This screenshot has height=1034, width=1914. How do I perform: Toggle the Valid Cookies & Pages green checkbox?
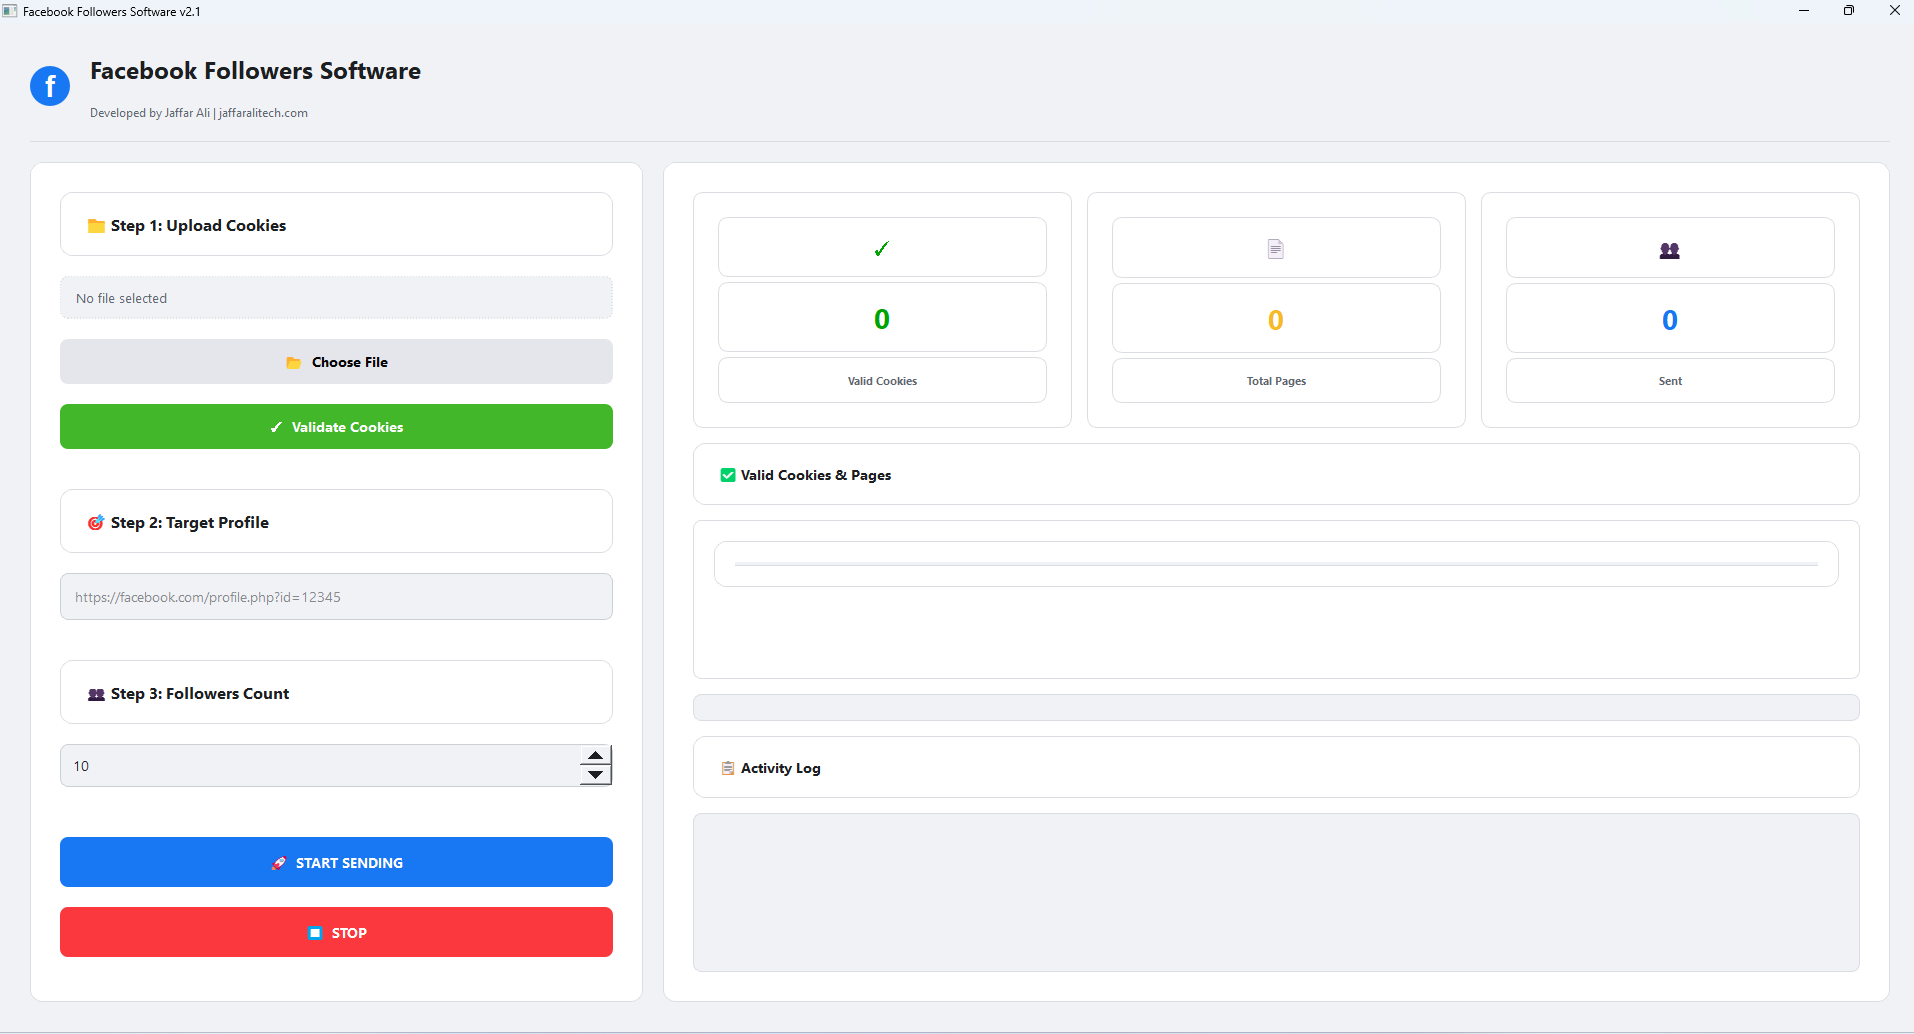click(x=728, y=475)
